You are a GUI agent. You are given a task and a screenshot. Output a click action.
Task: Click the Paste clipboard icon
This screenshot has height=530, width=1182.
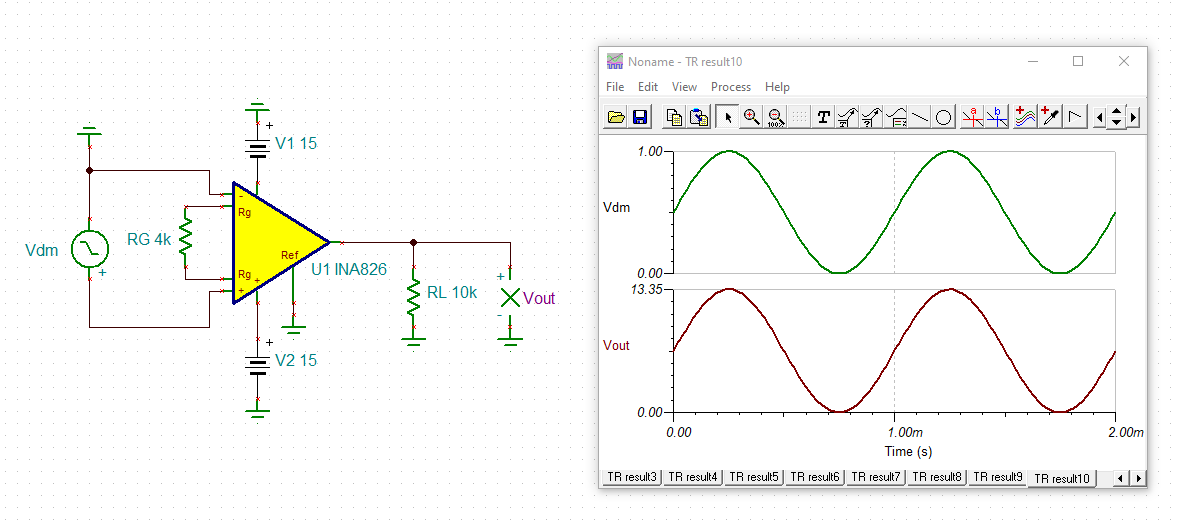click(x=698, y=117)
